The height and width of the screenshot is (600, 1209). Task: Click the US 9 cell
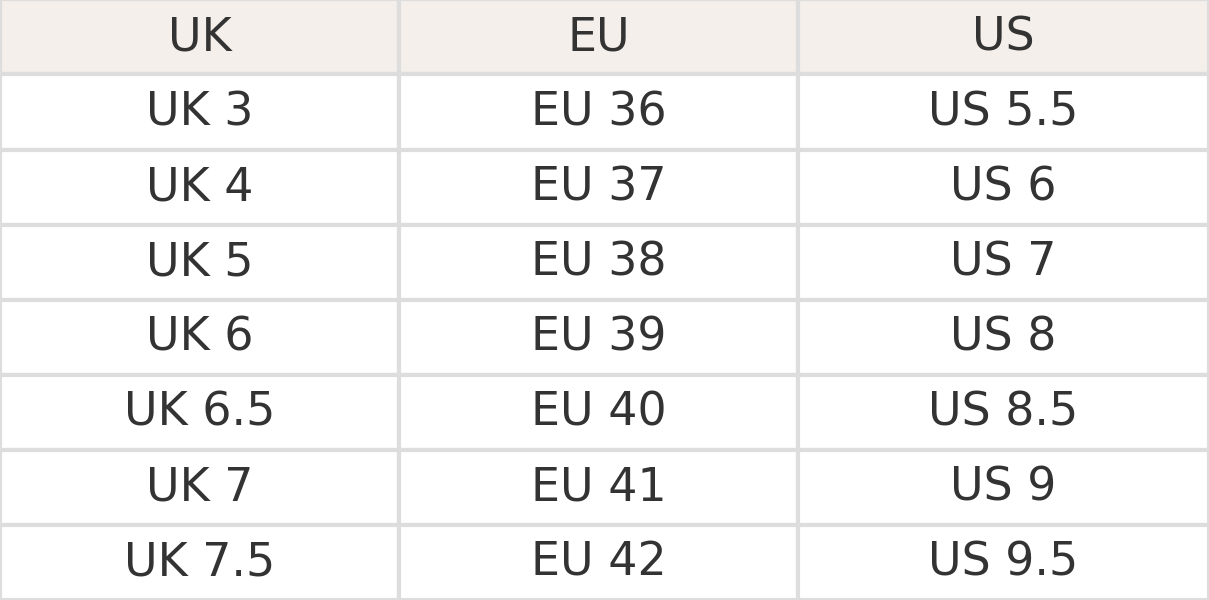1003,486
